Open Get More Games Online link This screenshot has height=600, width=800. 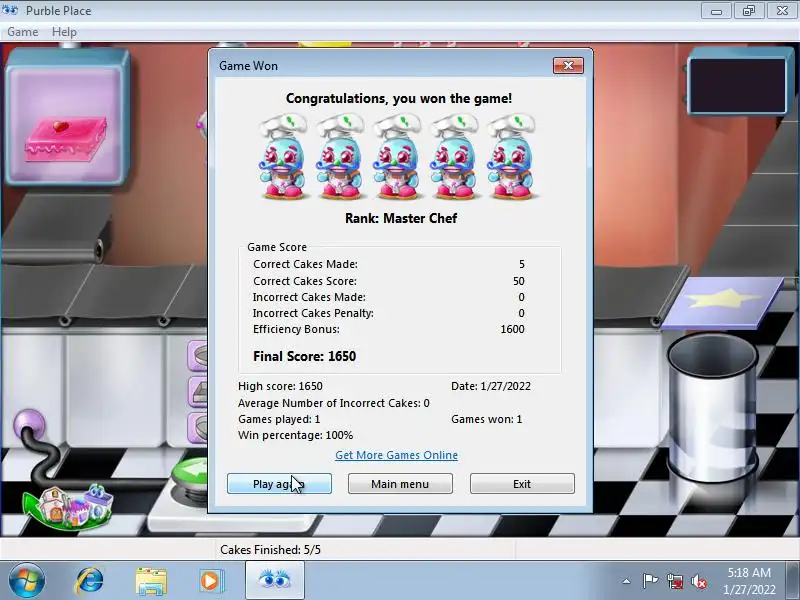[396, 455]
